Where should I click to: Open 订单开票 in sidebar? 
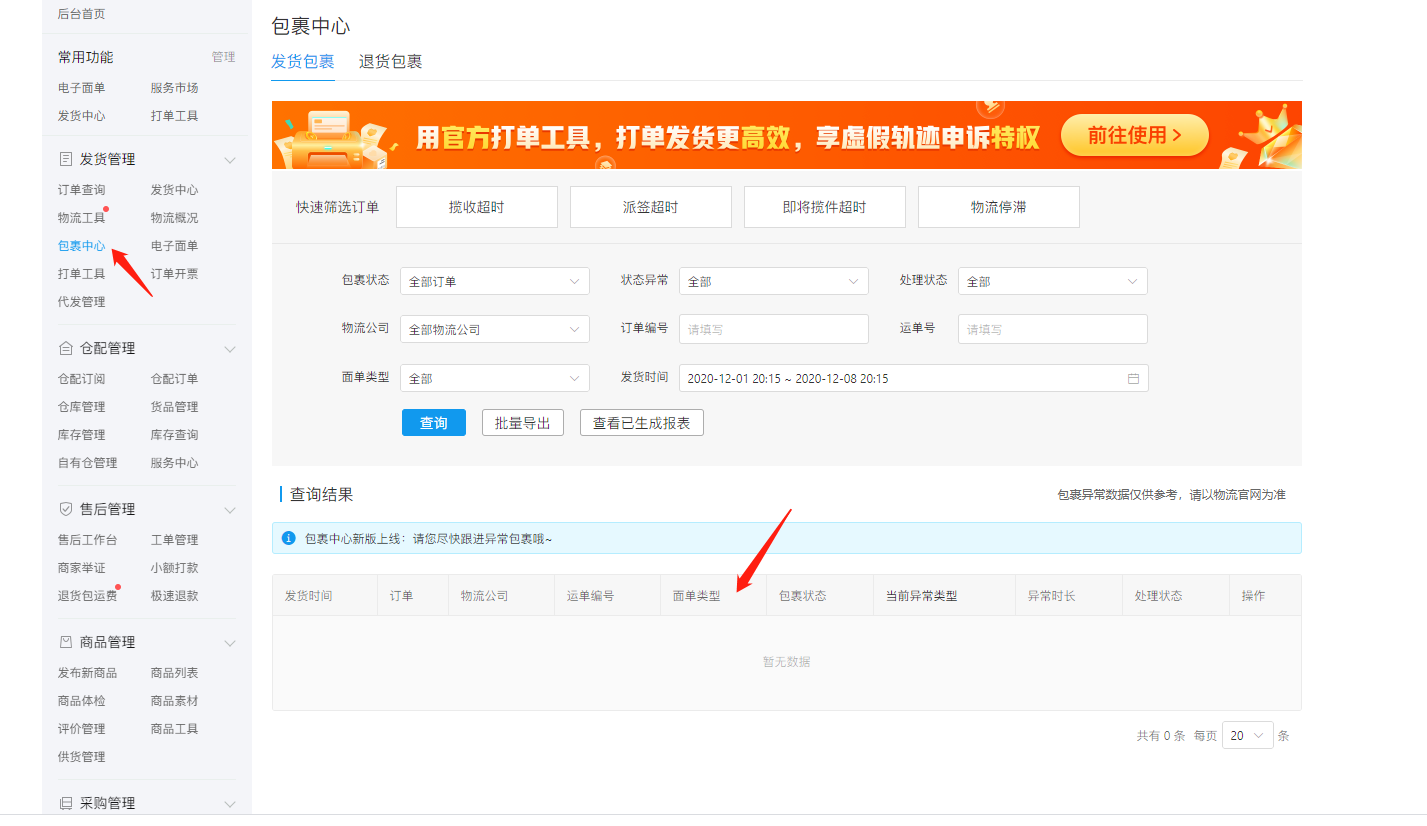click(175, 274)
